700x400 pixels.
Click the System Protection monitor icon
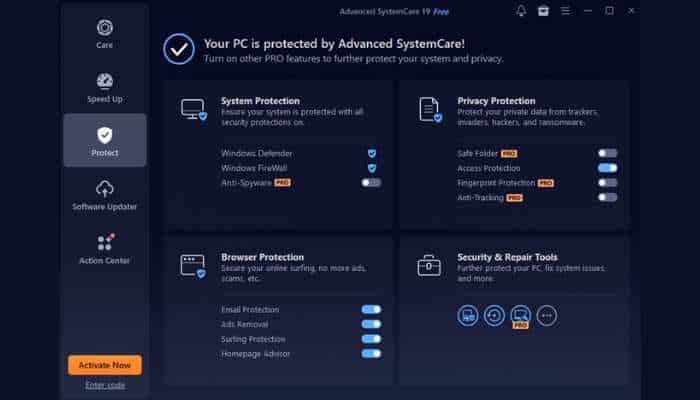[194, 109]
